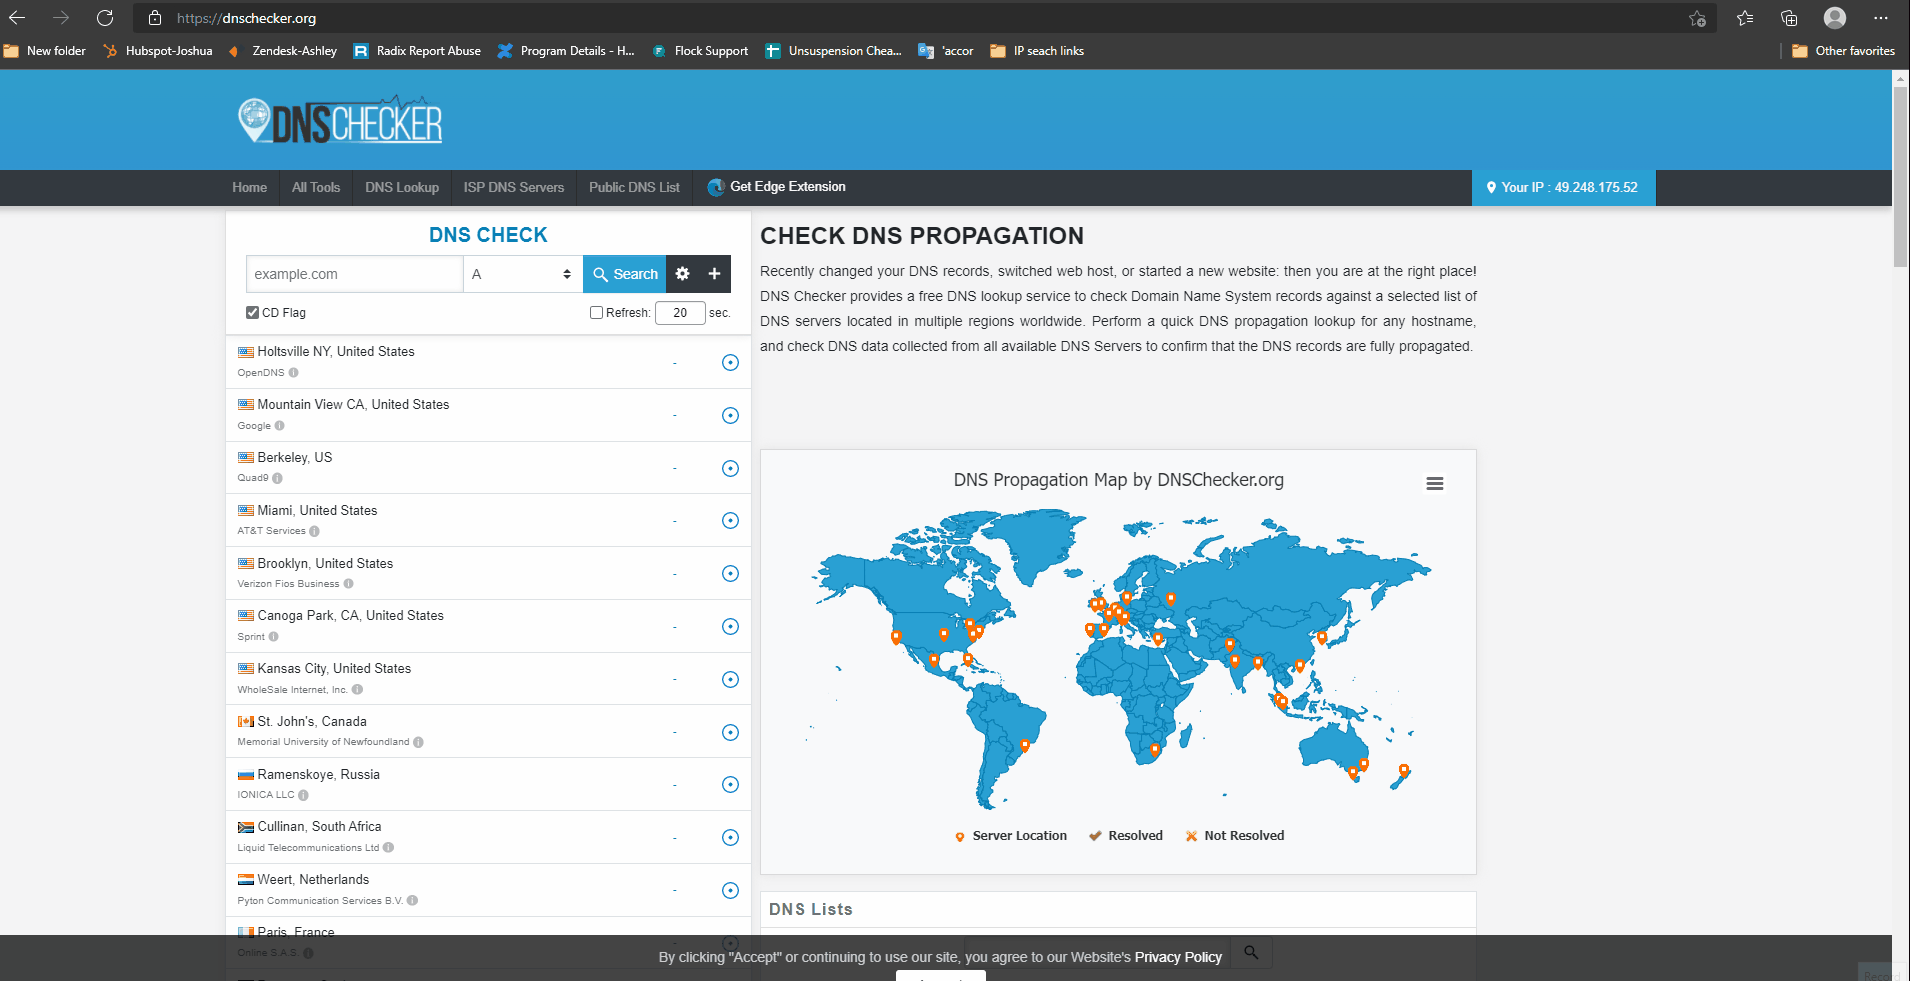Click the plus icon to add DNS server
1910x981 pixels.
click(x=714, y=273)
